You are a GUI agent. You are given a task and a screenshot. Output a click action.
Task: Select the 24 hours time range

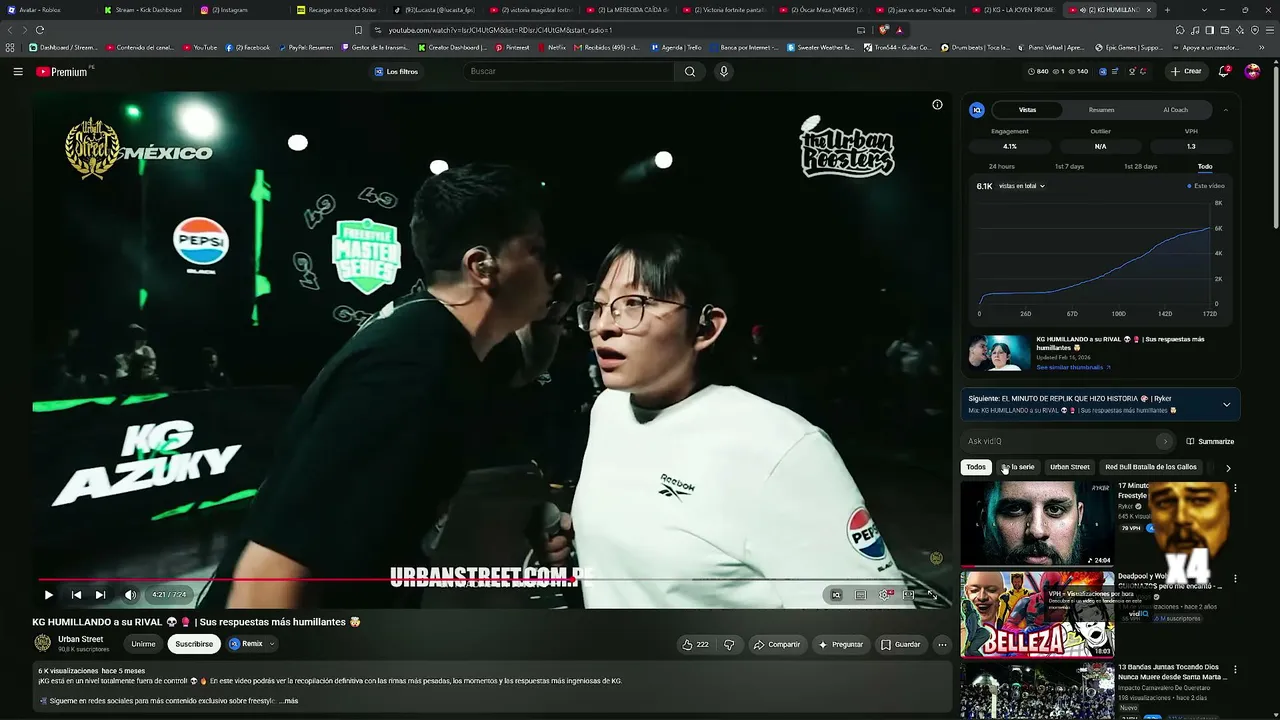[1001, 167]
